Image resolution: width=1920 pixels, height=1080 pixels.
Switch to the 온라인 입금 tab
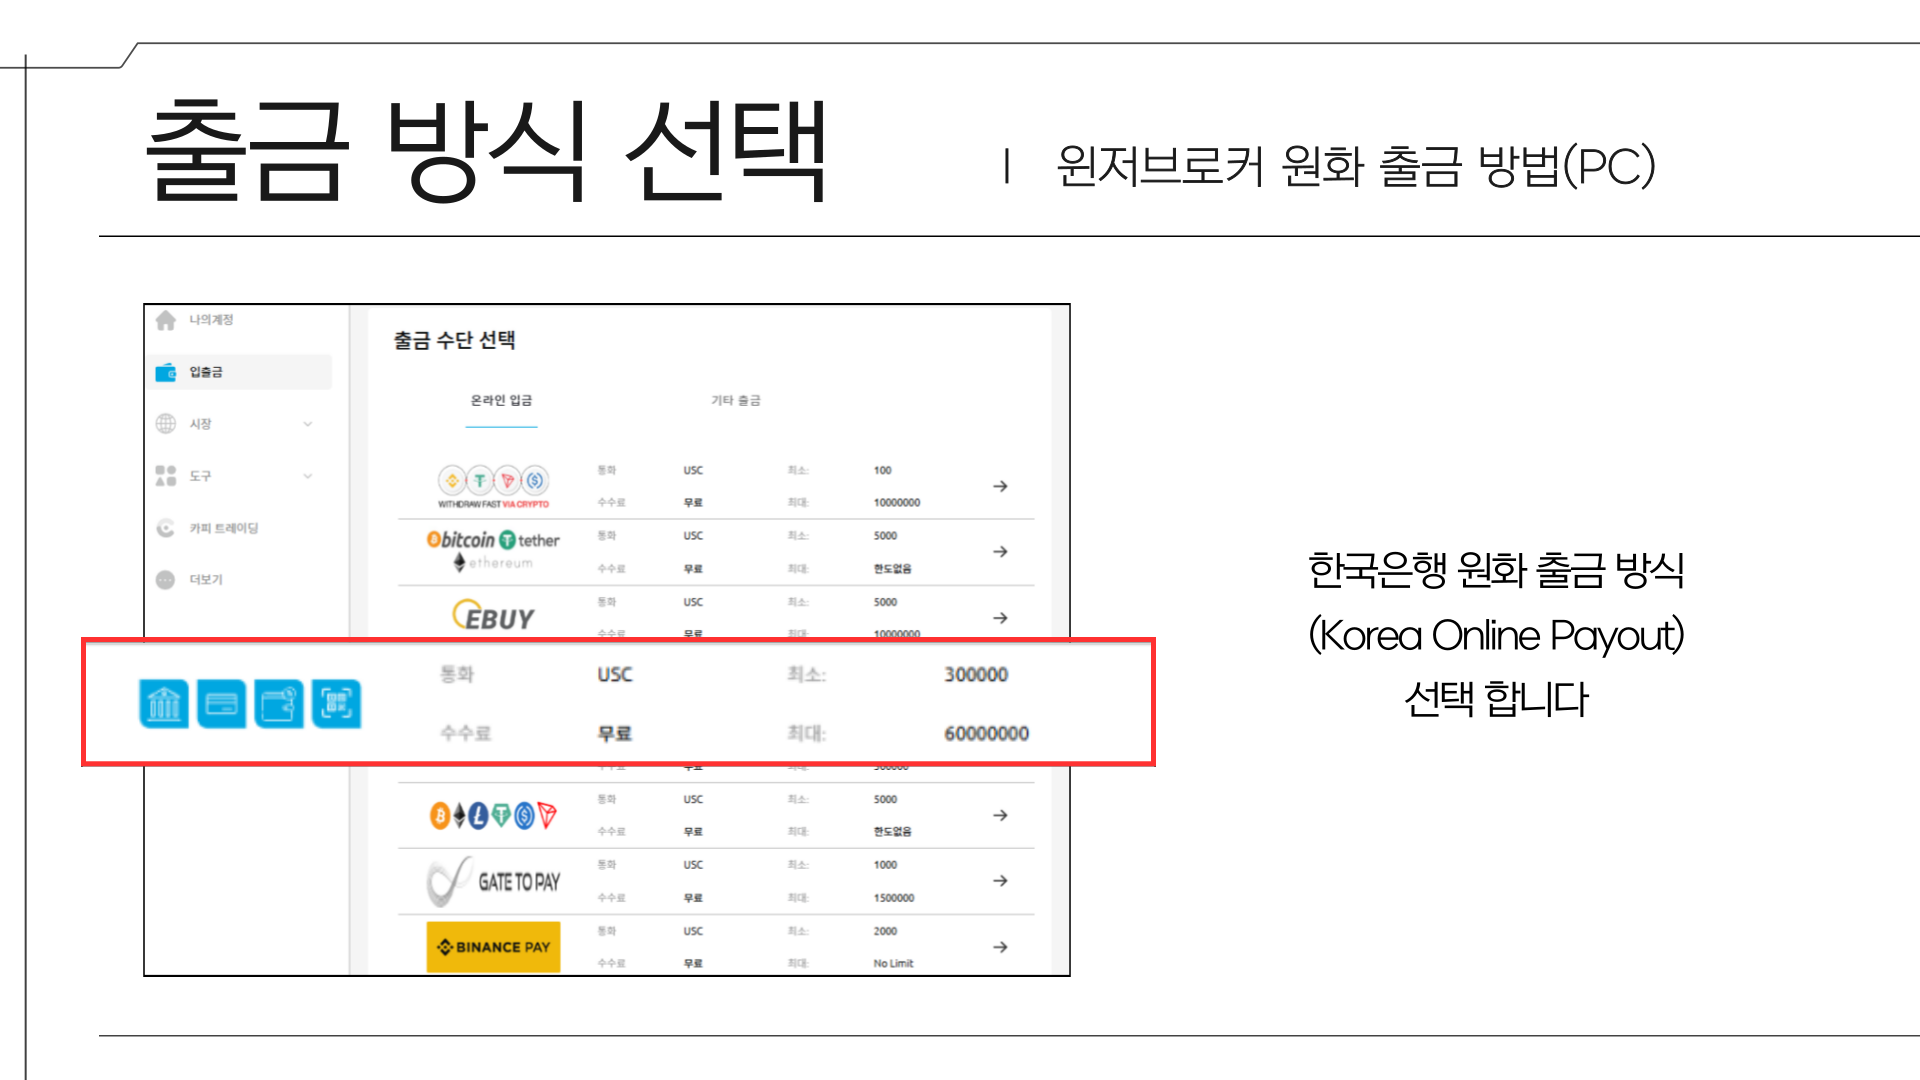pos(501,401)
